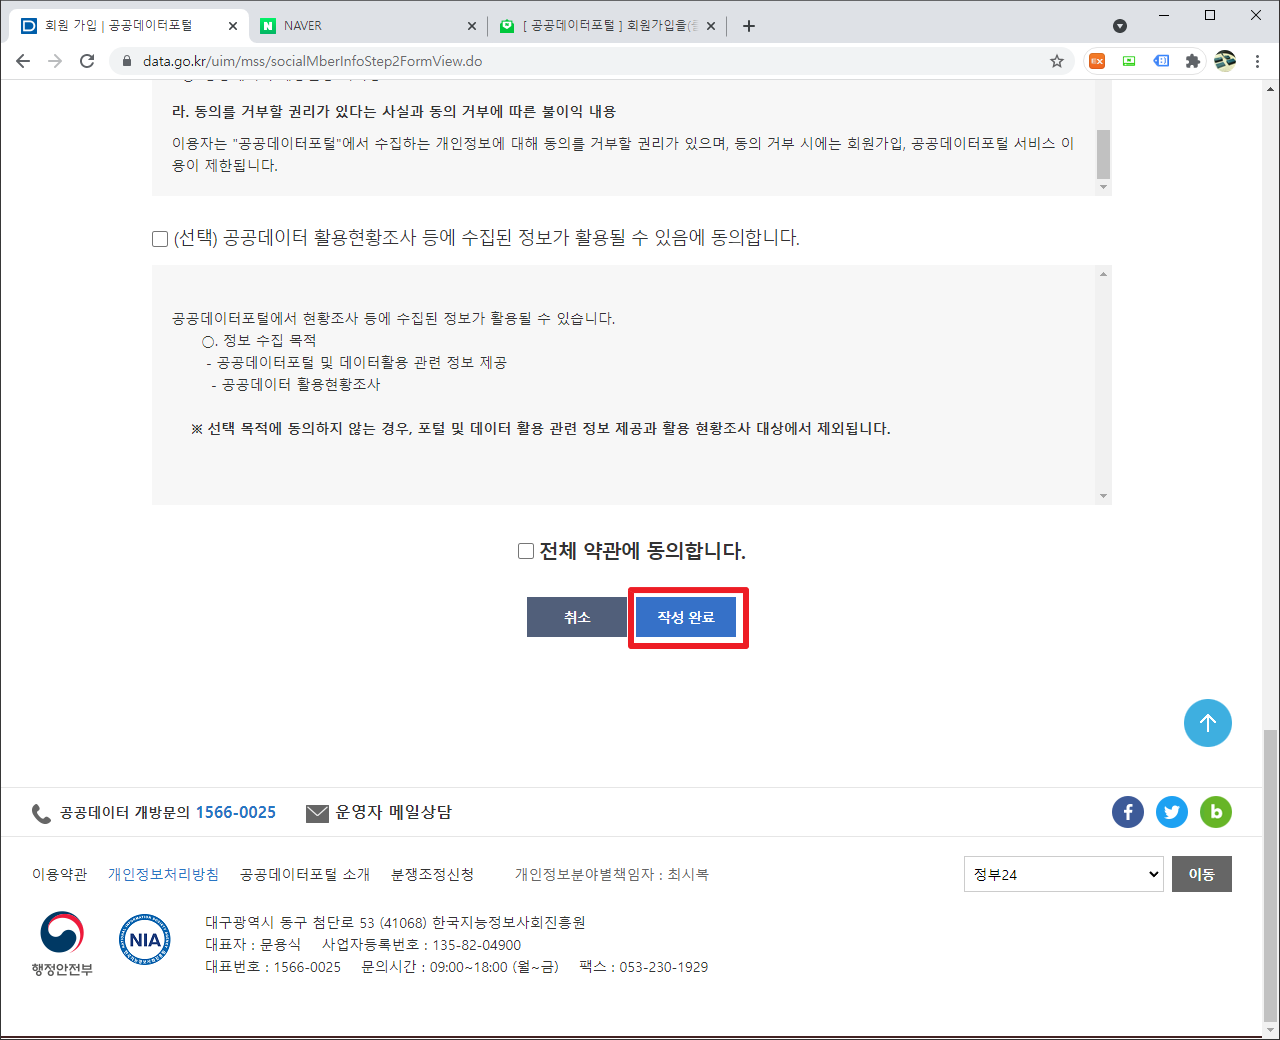1280x1040 pixels.
Task: Click the 행정안전부 logo
Action: coord(62,943)
